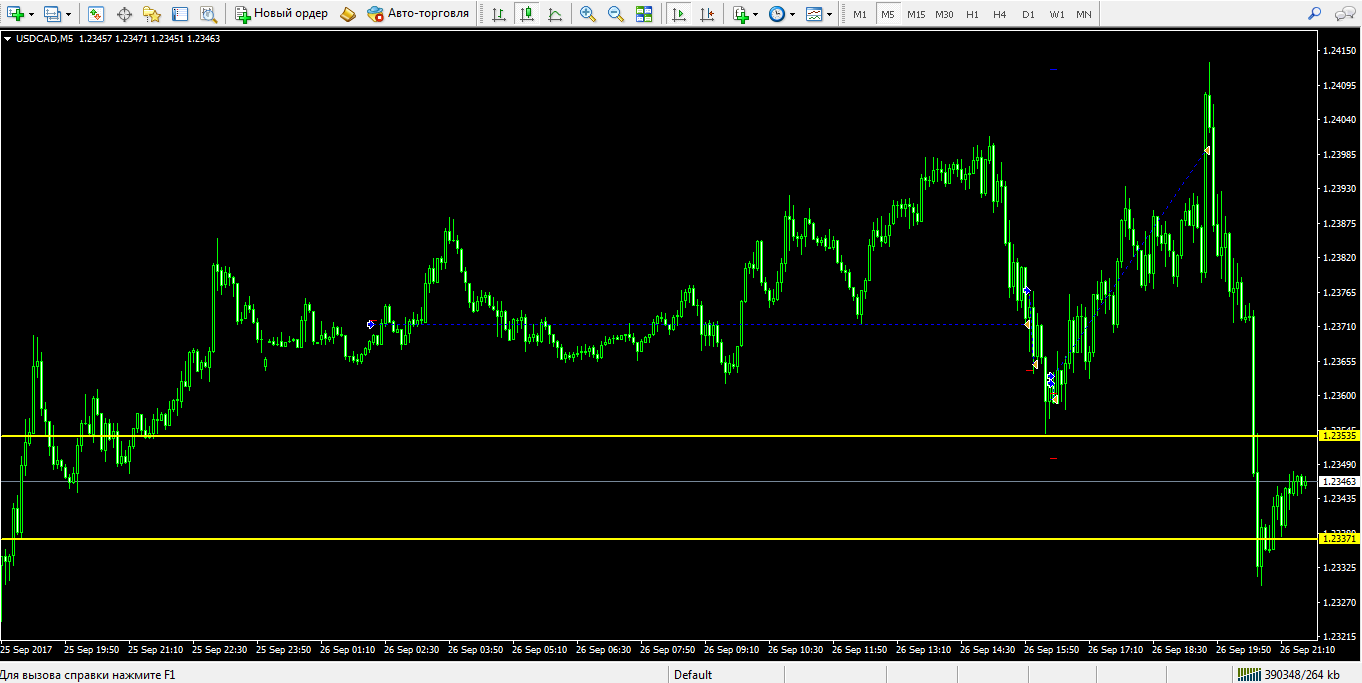Open the chat bubbles icon

(x=1343, y=14)
